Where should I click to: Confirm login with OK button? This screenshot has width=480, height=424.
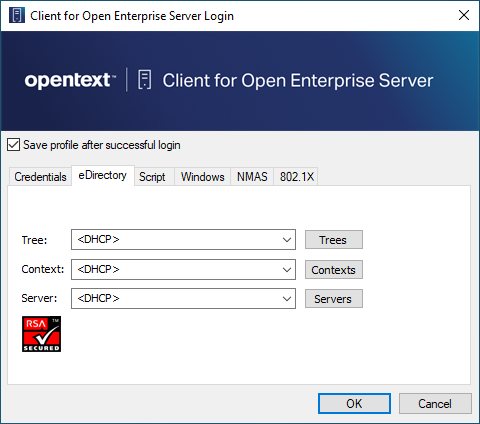pos(354,404)
